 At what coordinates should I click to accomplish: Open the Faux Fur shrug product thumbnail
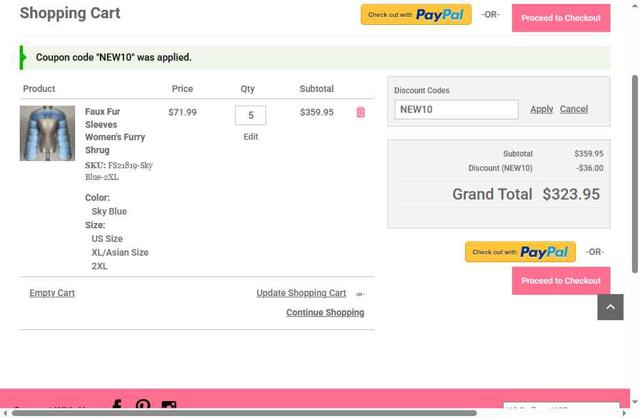(47, 133)
